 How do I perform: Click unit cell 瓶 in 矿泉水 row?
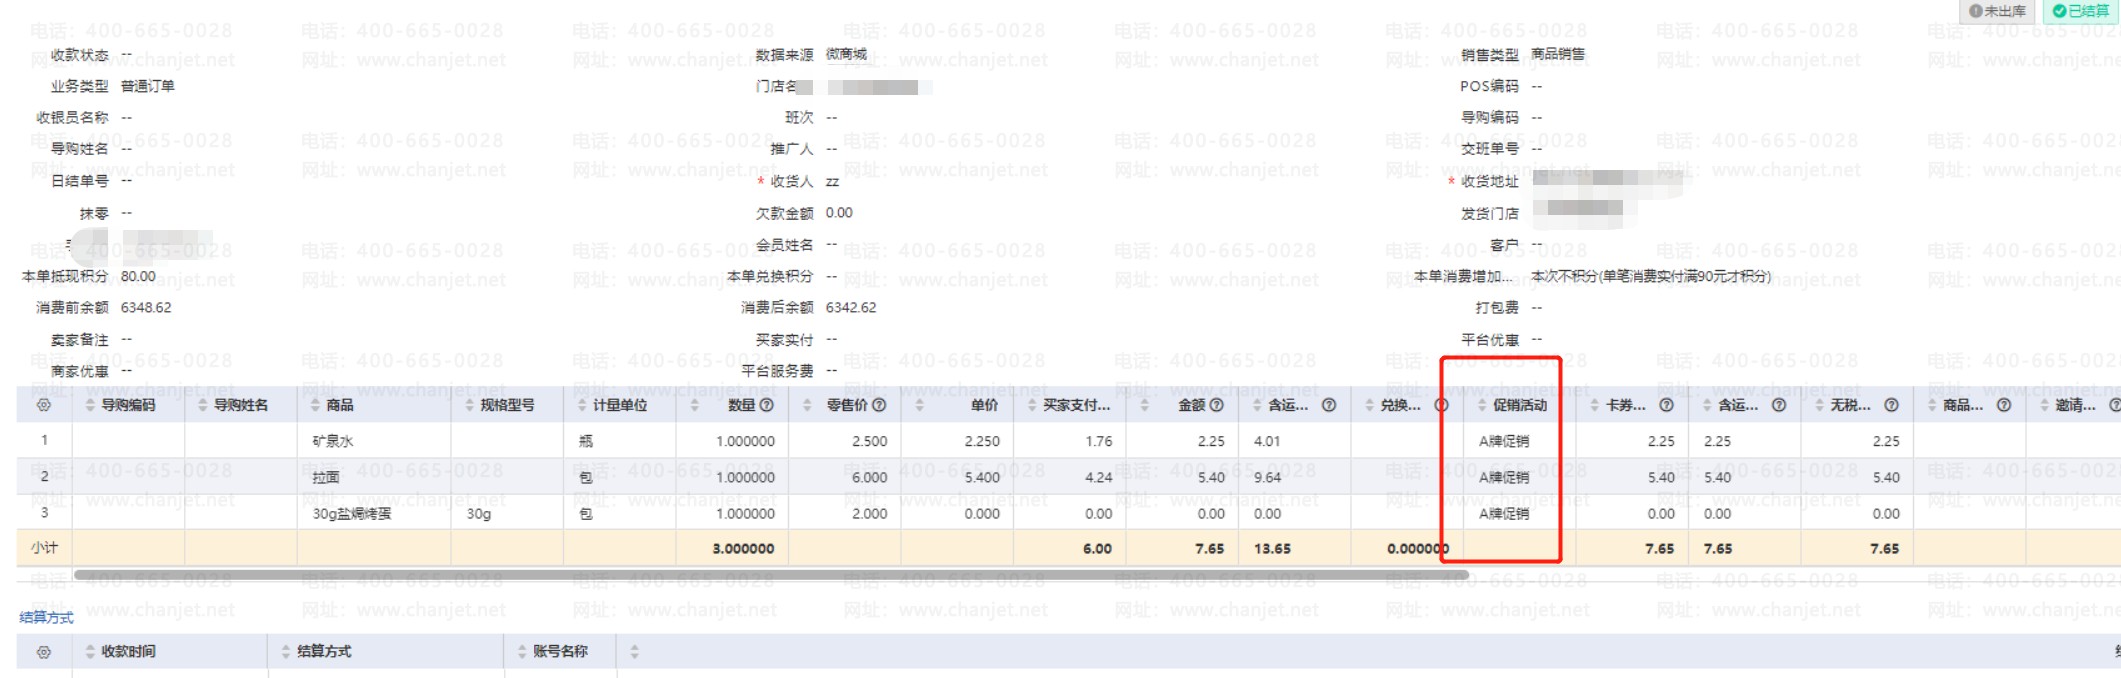point(586,441)
